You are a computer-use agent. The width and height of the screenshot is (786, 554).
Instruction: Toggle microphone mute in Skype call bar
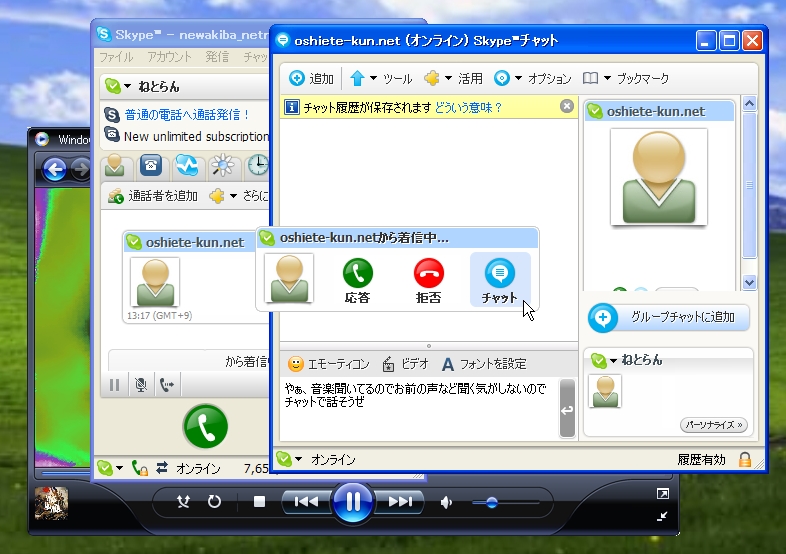click(x=141, y=385)
